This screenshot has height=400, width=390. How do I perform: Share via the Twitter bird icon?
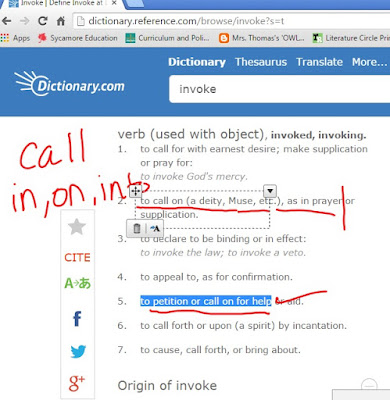pyautogui.click(x=78, y=351)
